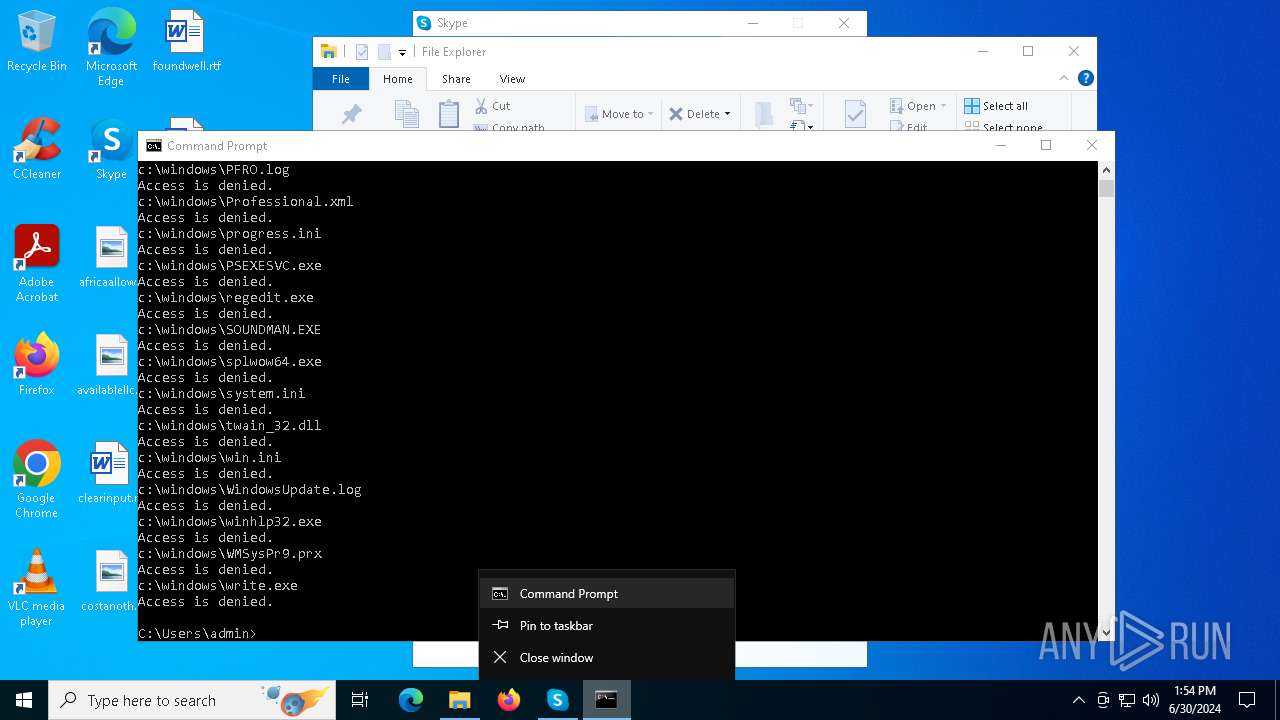Click Open in the ribbon
This screenshot has width=1280, height=720.
coord(912,105)
